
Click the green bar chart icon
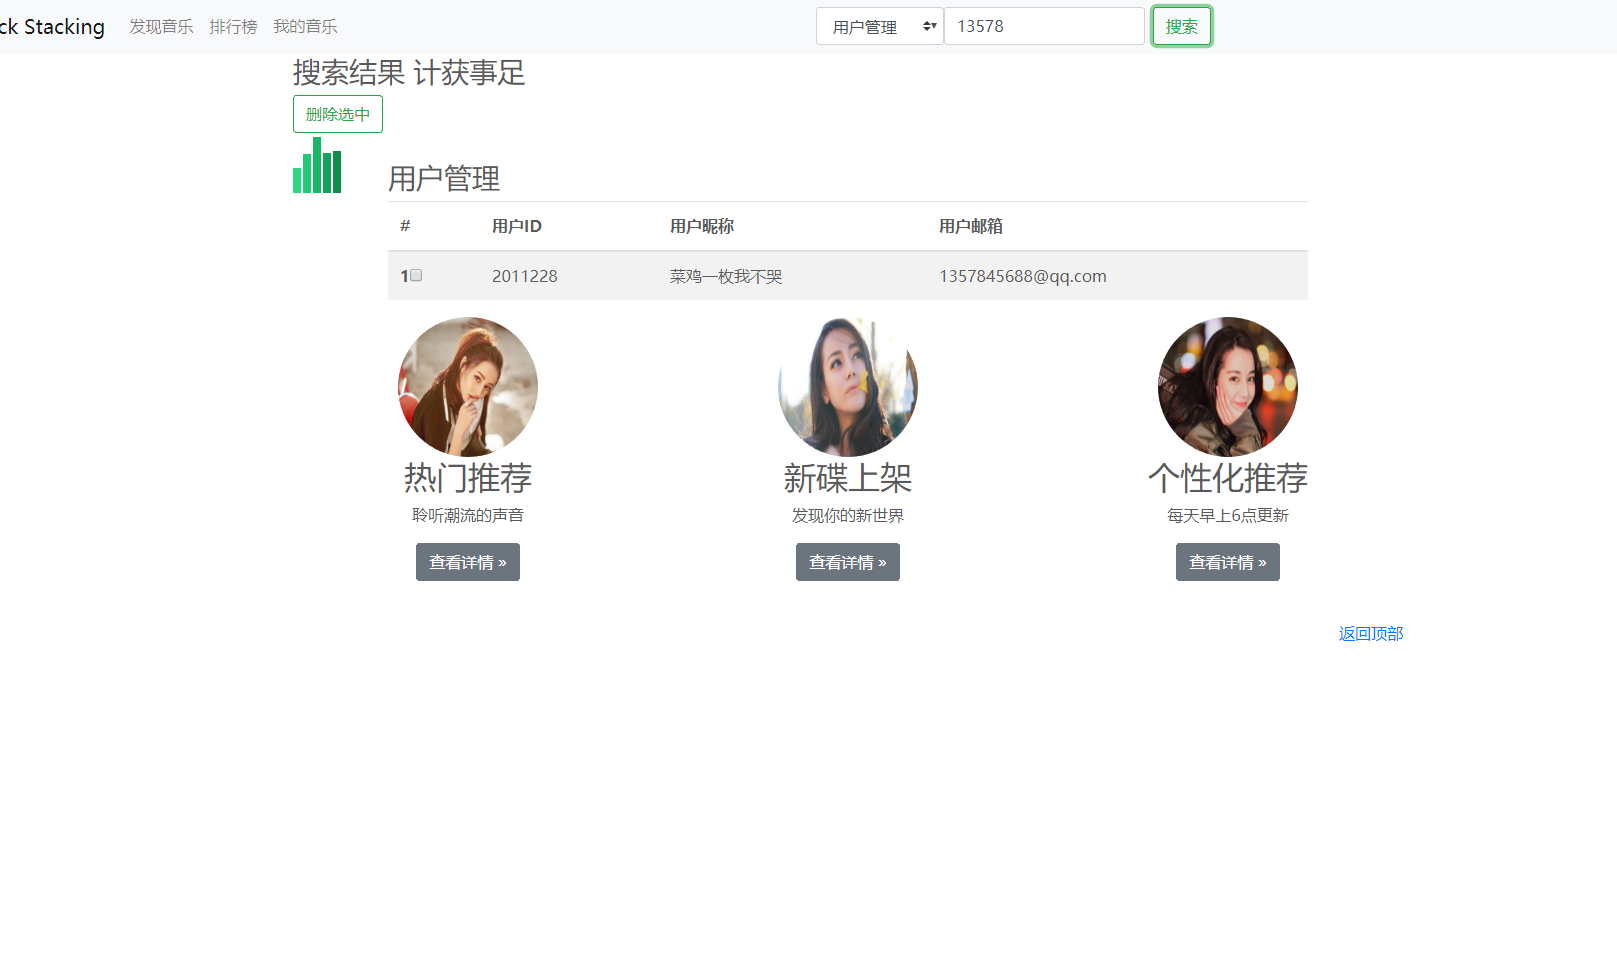click(x=316, y=169)
